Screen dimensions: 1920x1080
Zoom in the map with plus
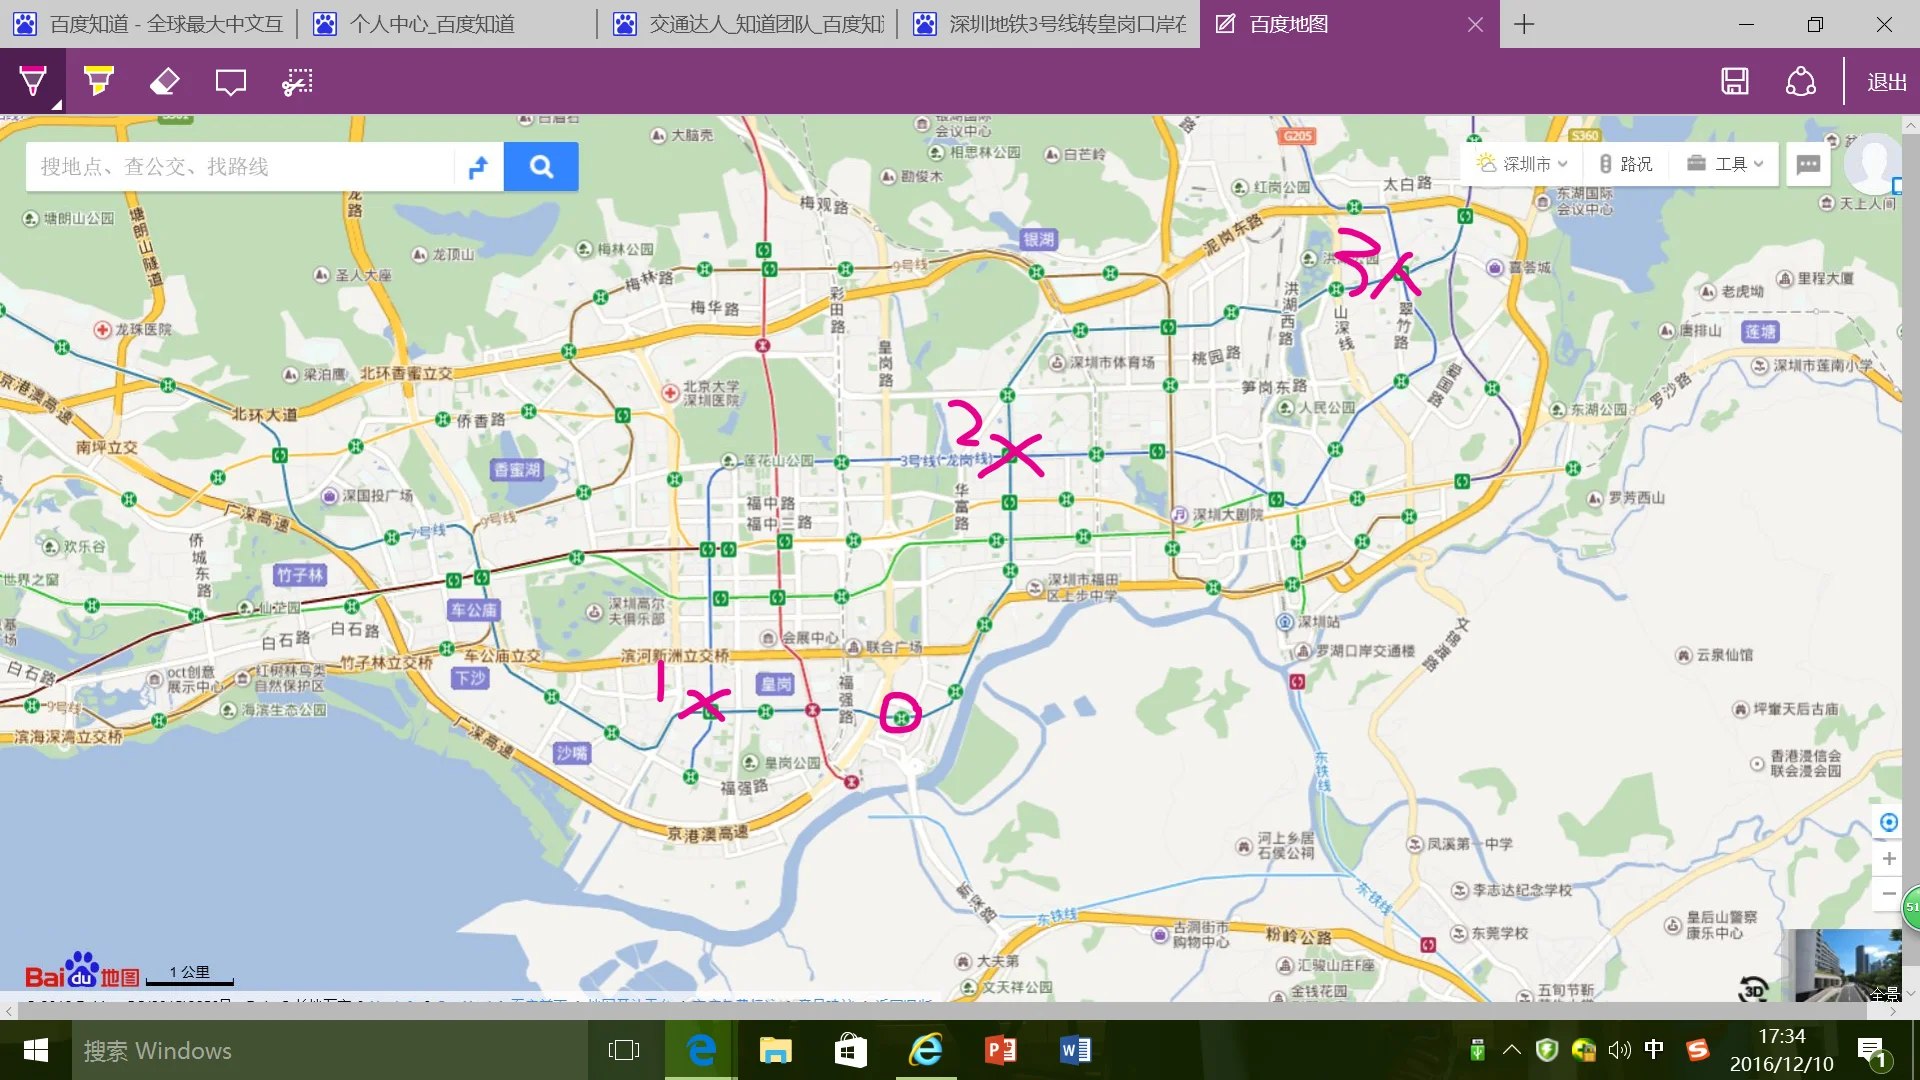(1888, 858)
